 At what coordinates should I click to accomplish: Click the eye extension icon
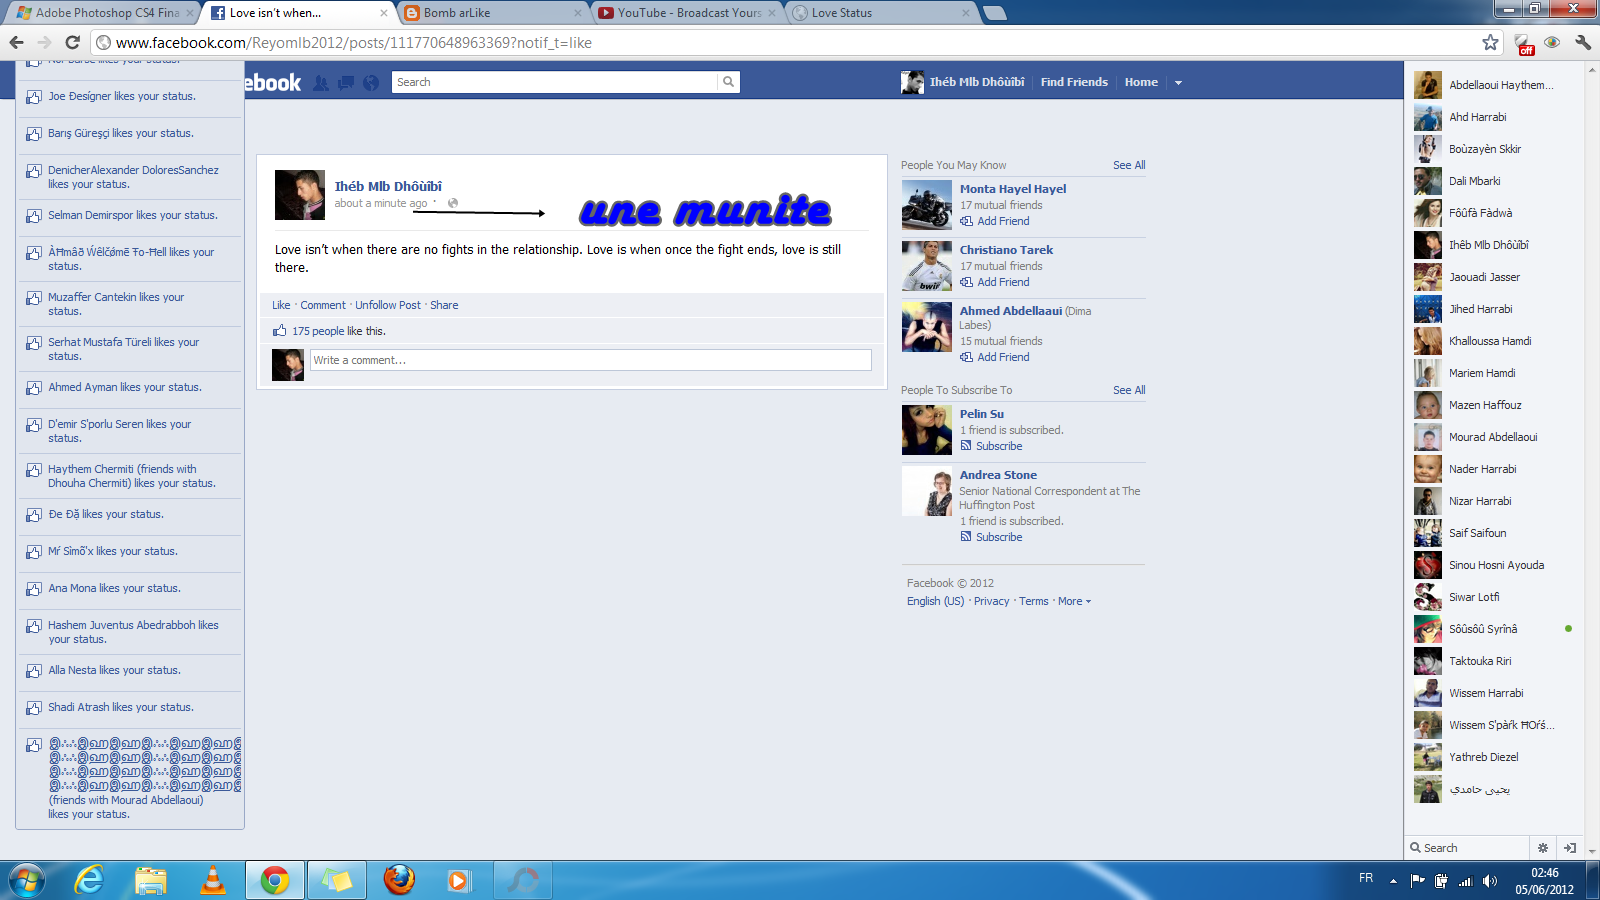1552,42
